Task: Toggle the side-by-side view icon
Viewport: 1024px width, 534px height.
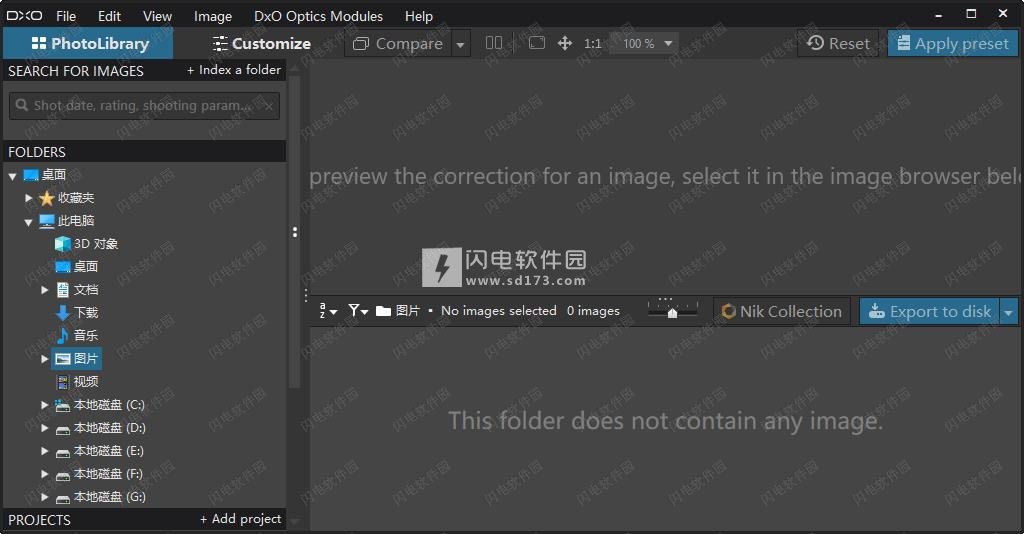Action: point(494,43)
